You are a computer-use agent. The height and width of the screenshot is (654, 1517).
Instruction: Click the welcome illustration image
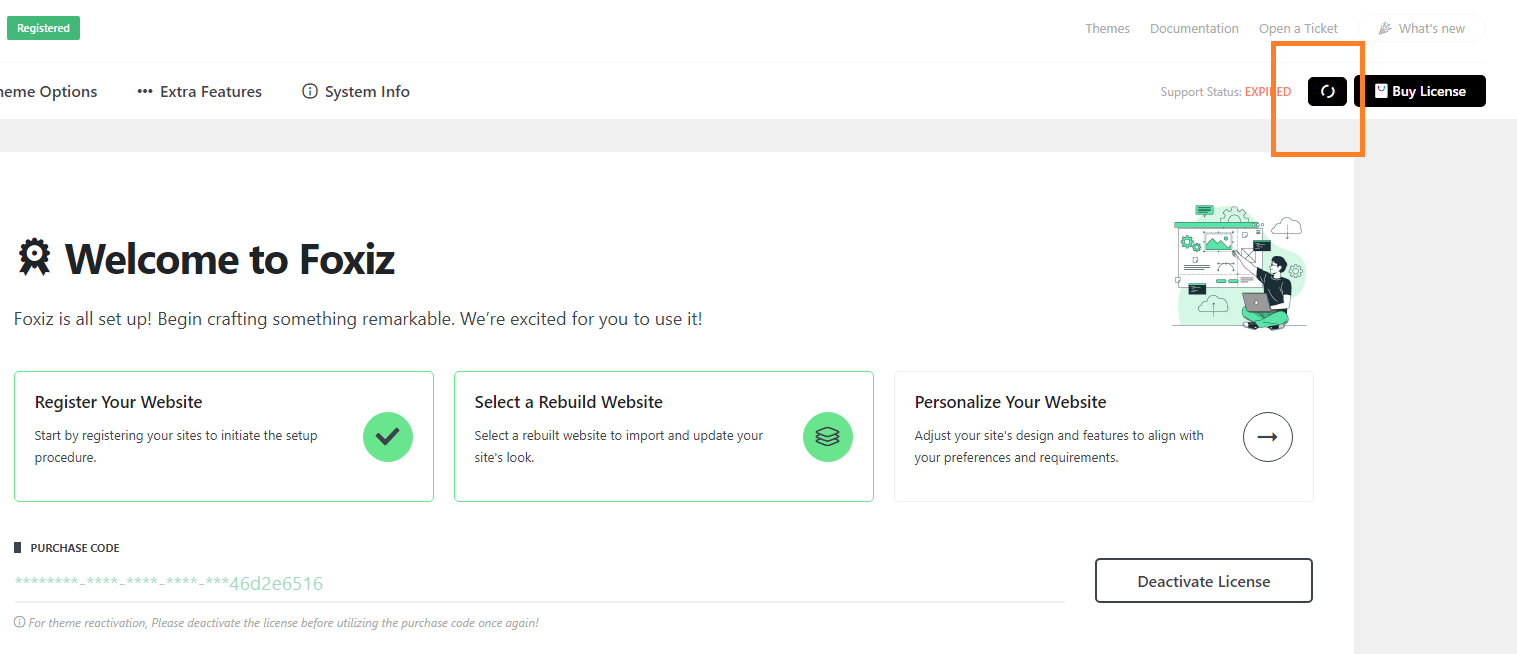[1240, 267]
